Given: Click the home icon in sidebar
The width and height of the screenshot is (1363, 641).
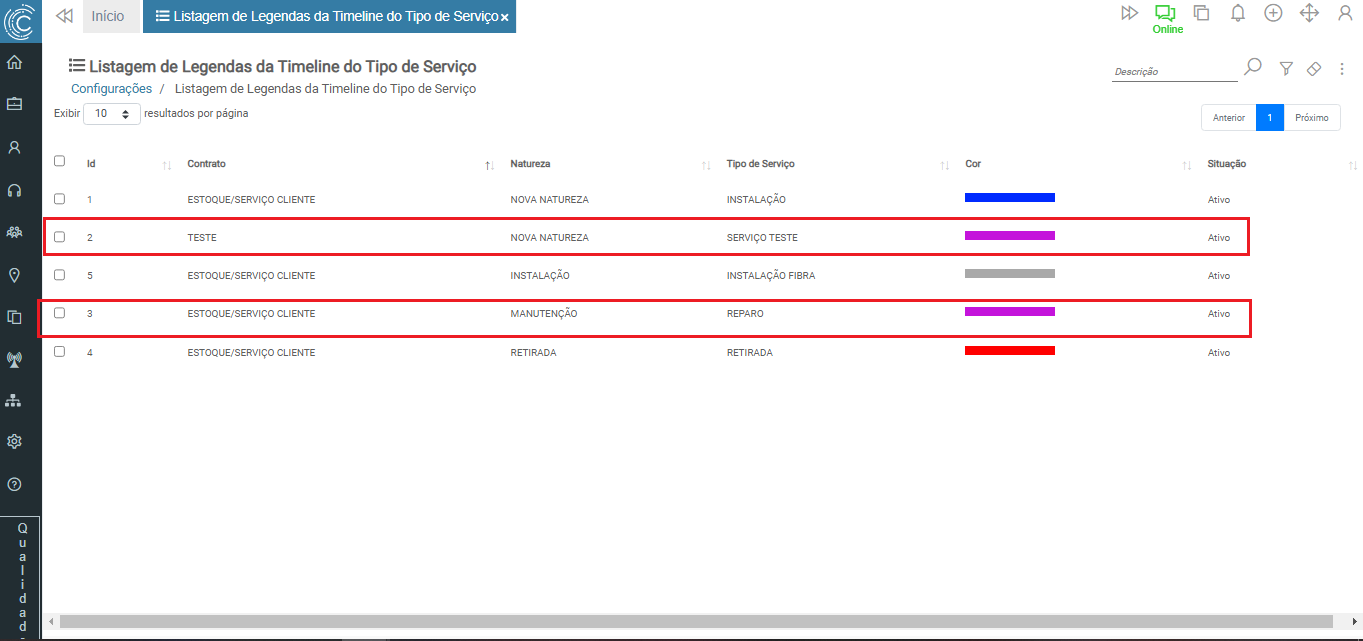Looking at the screenshot, I should (15, 63).
